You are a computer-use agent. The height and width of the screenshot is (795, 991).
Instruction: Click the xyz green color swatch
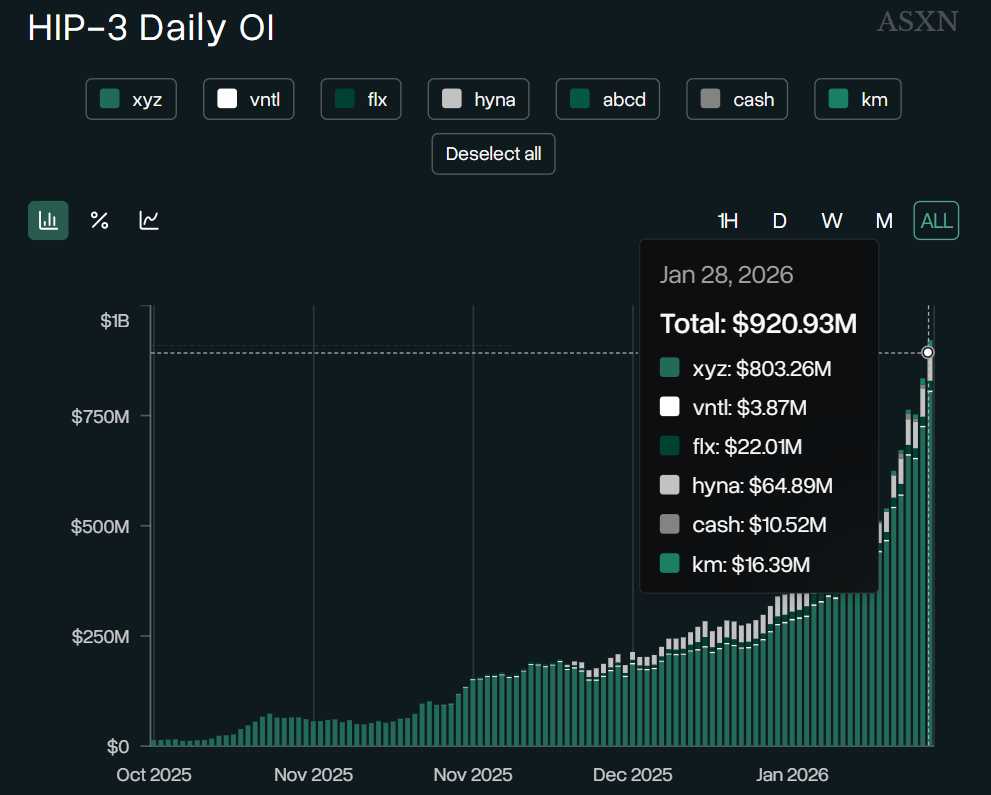tap(111, 100)
